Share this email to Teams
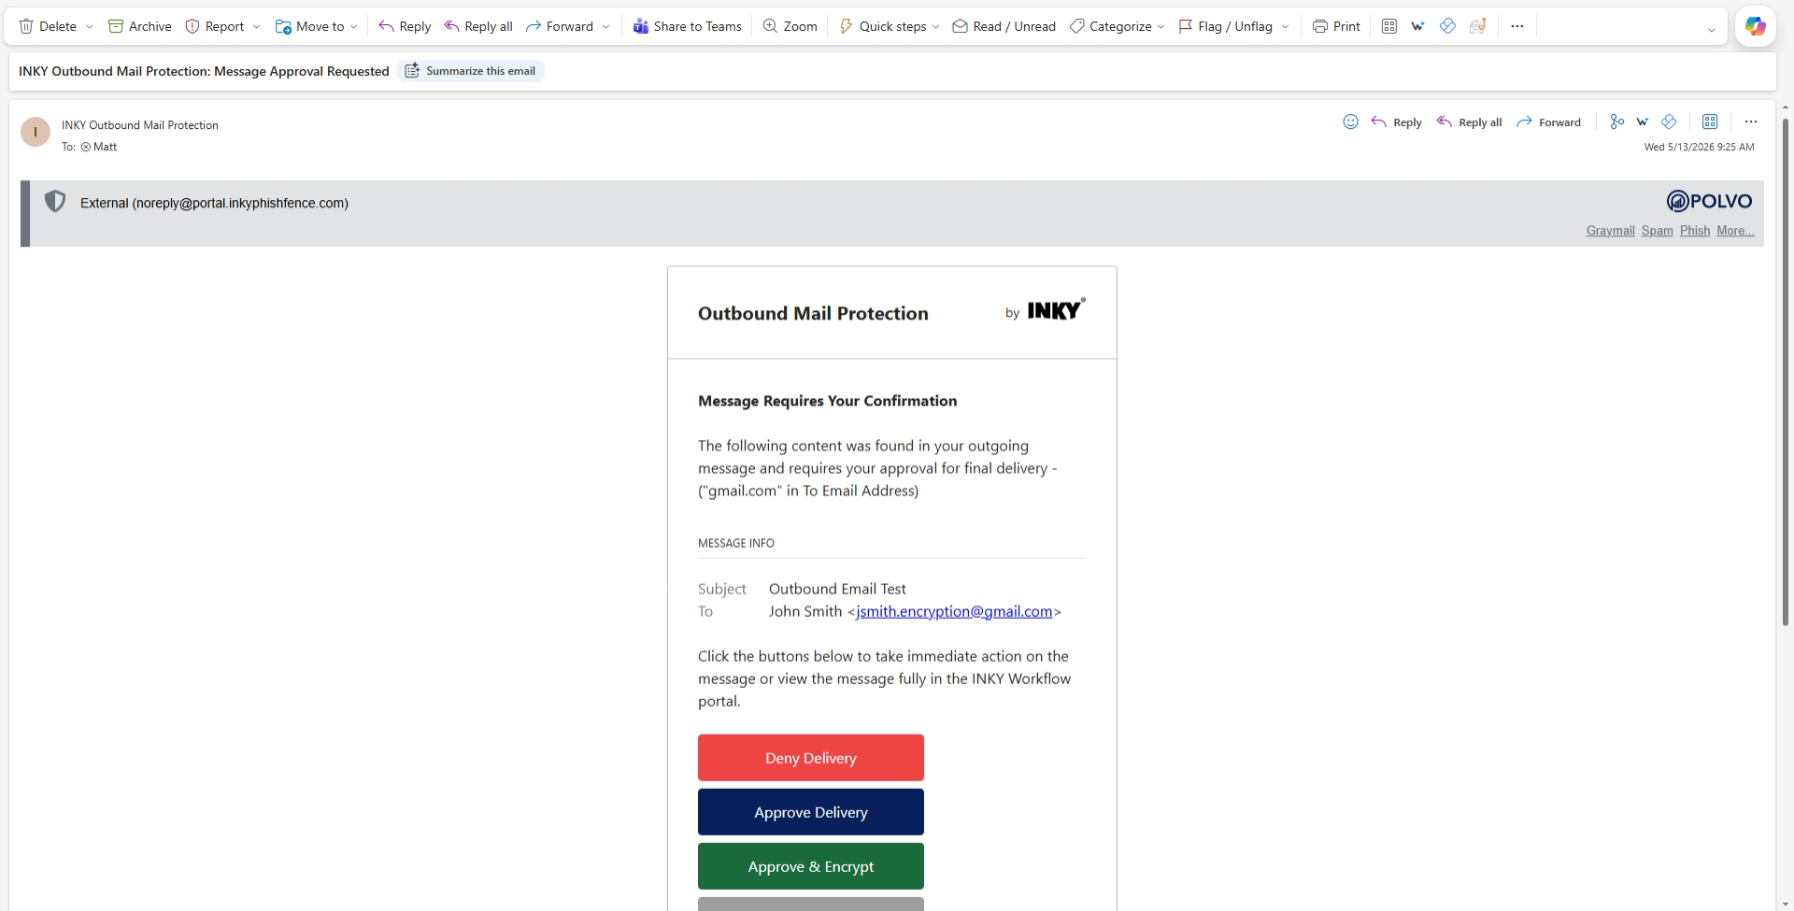 coord(687,26)
